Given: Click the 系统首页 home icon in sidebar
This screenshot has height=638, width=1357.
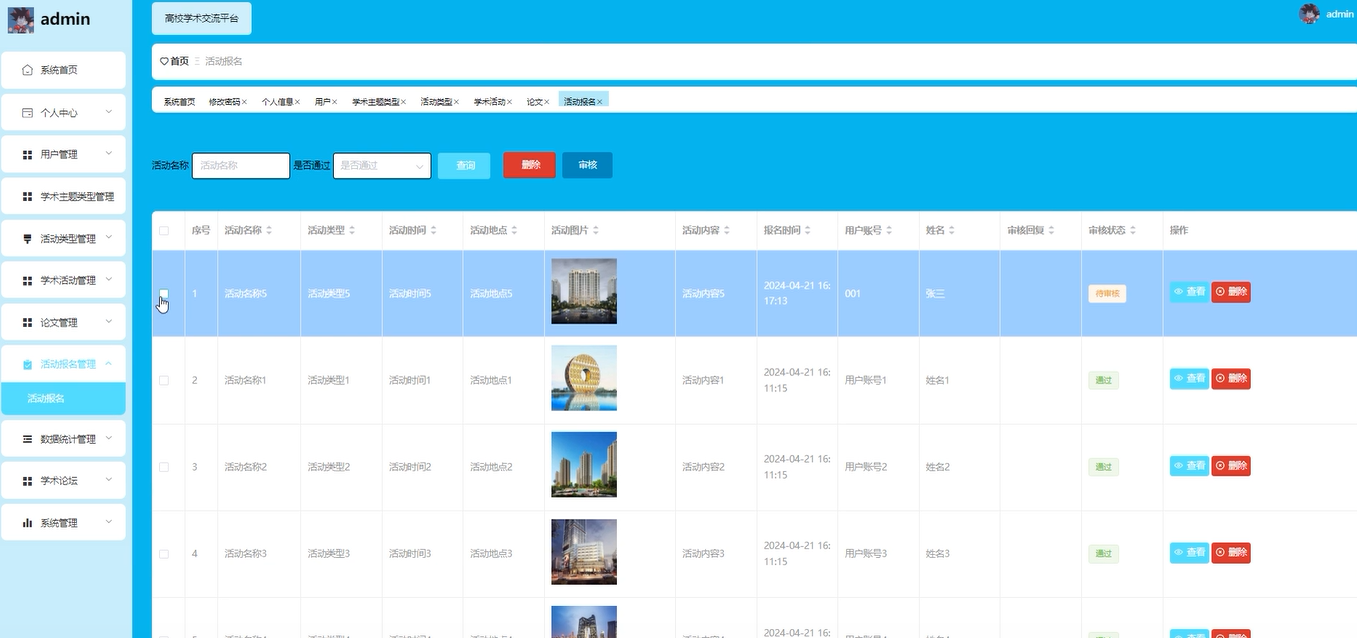Looking at the screenshot, I should 28,70.
